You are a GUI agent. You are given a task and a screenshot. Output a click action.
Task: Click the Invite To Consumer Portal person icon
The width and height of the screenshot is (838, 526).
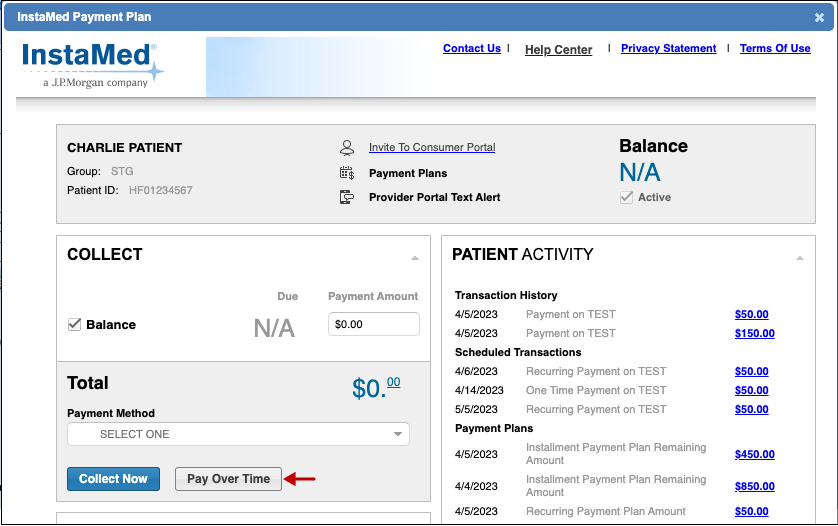pos(347,148)
